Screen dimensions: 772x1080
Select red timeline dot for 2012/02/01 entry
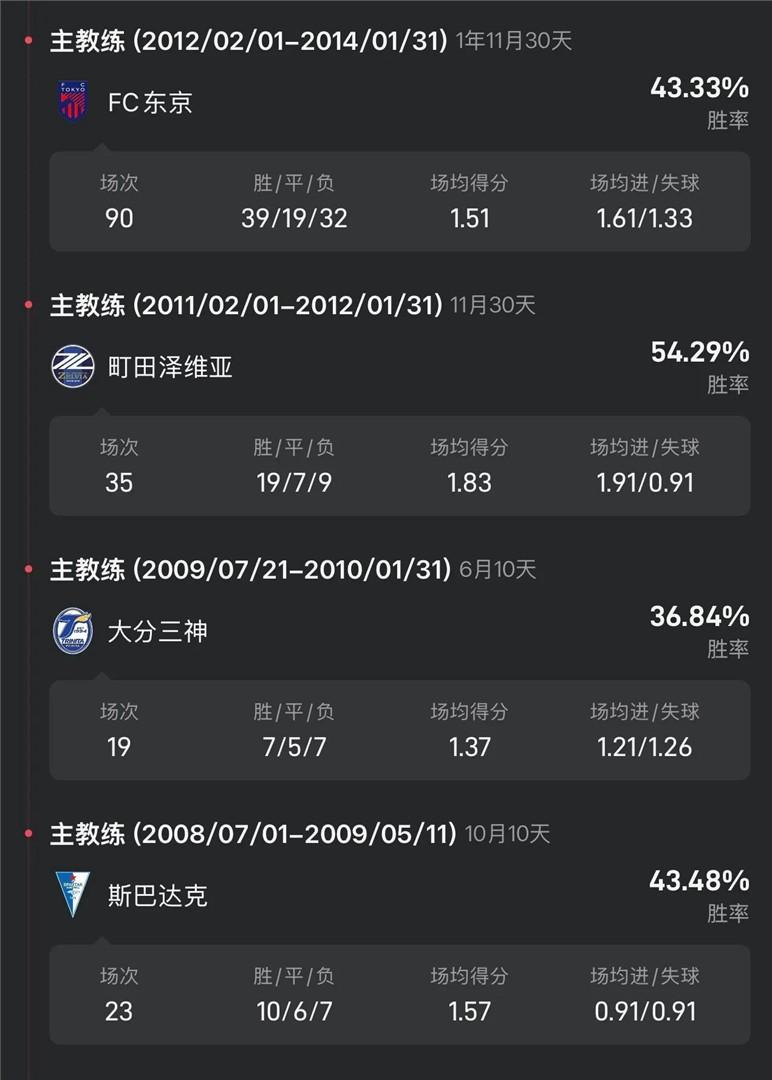coord(28,41)
